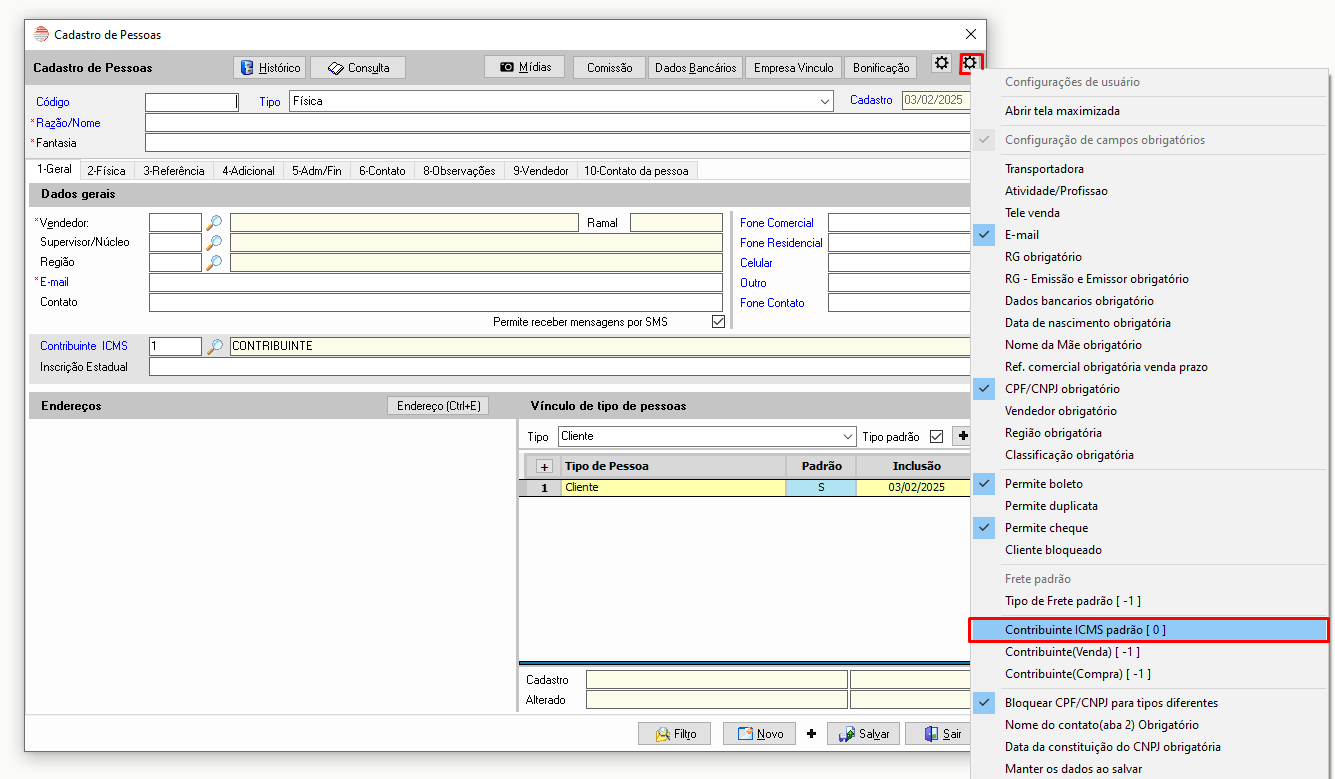1335x779 pixels.
Task: Choose Contribuinte(Venda) [ -1 ] menu item
Action: point(1149,652)
